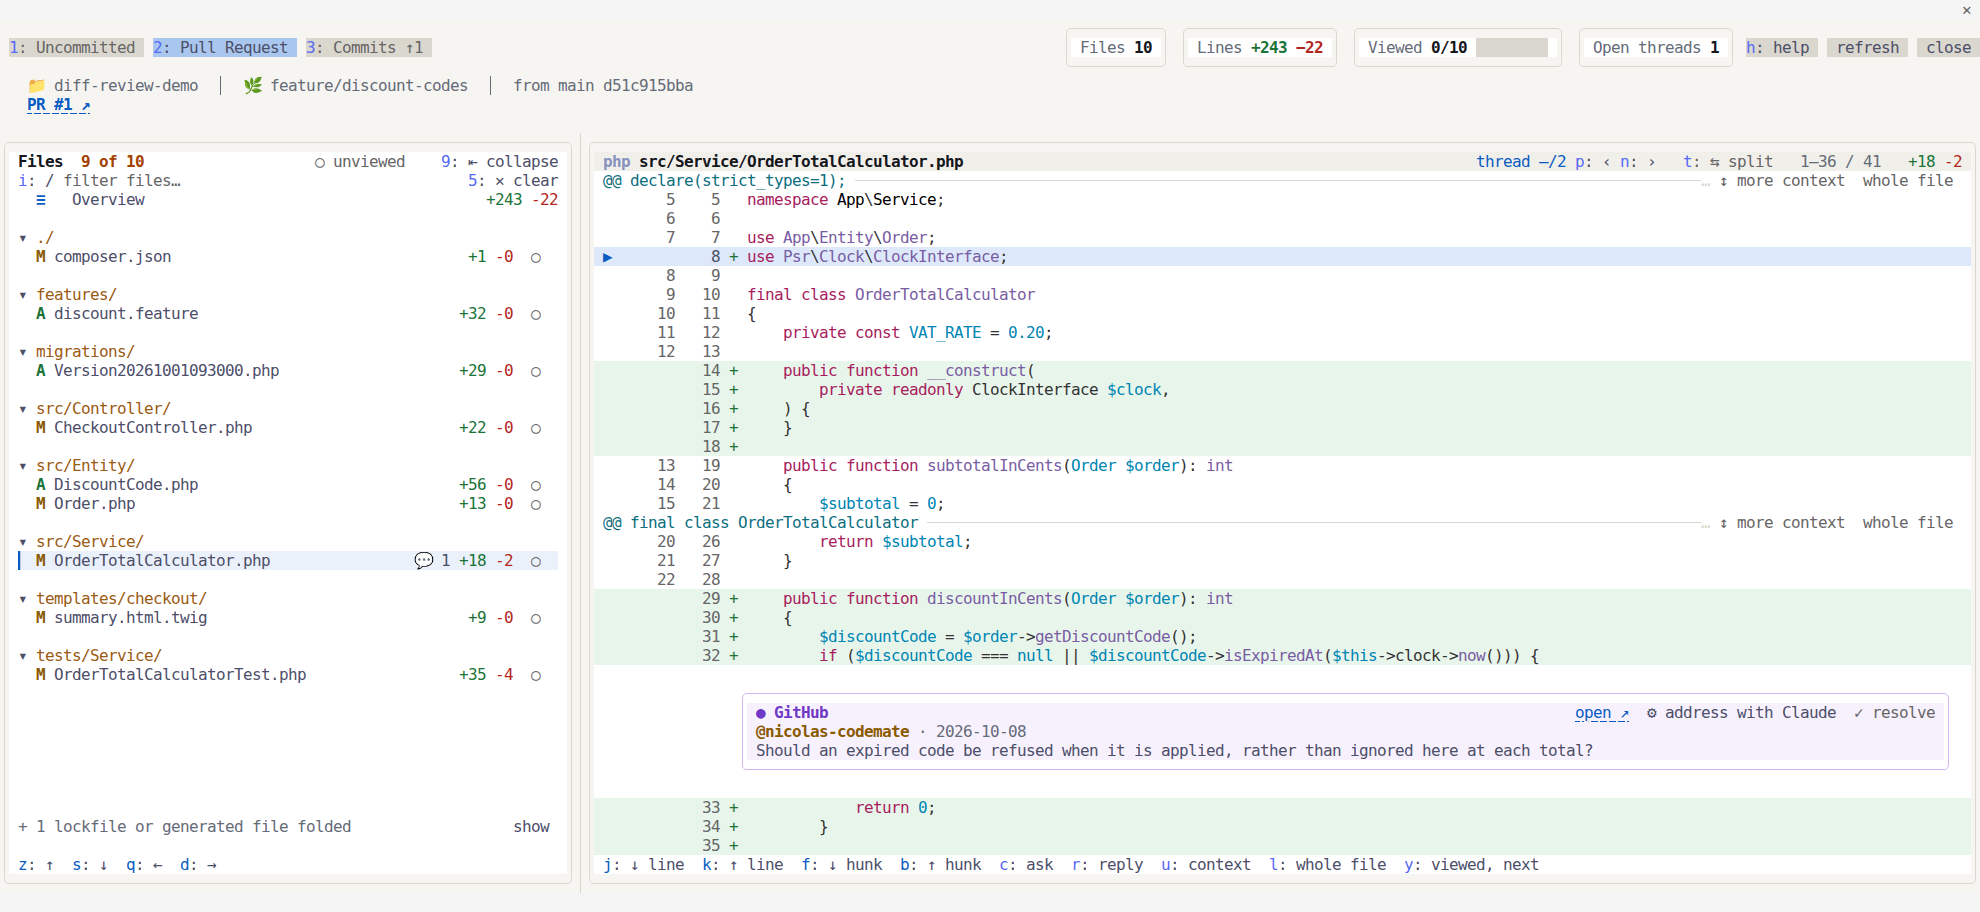Collapse the features/ folder

[23, 295]
